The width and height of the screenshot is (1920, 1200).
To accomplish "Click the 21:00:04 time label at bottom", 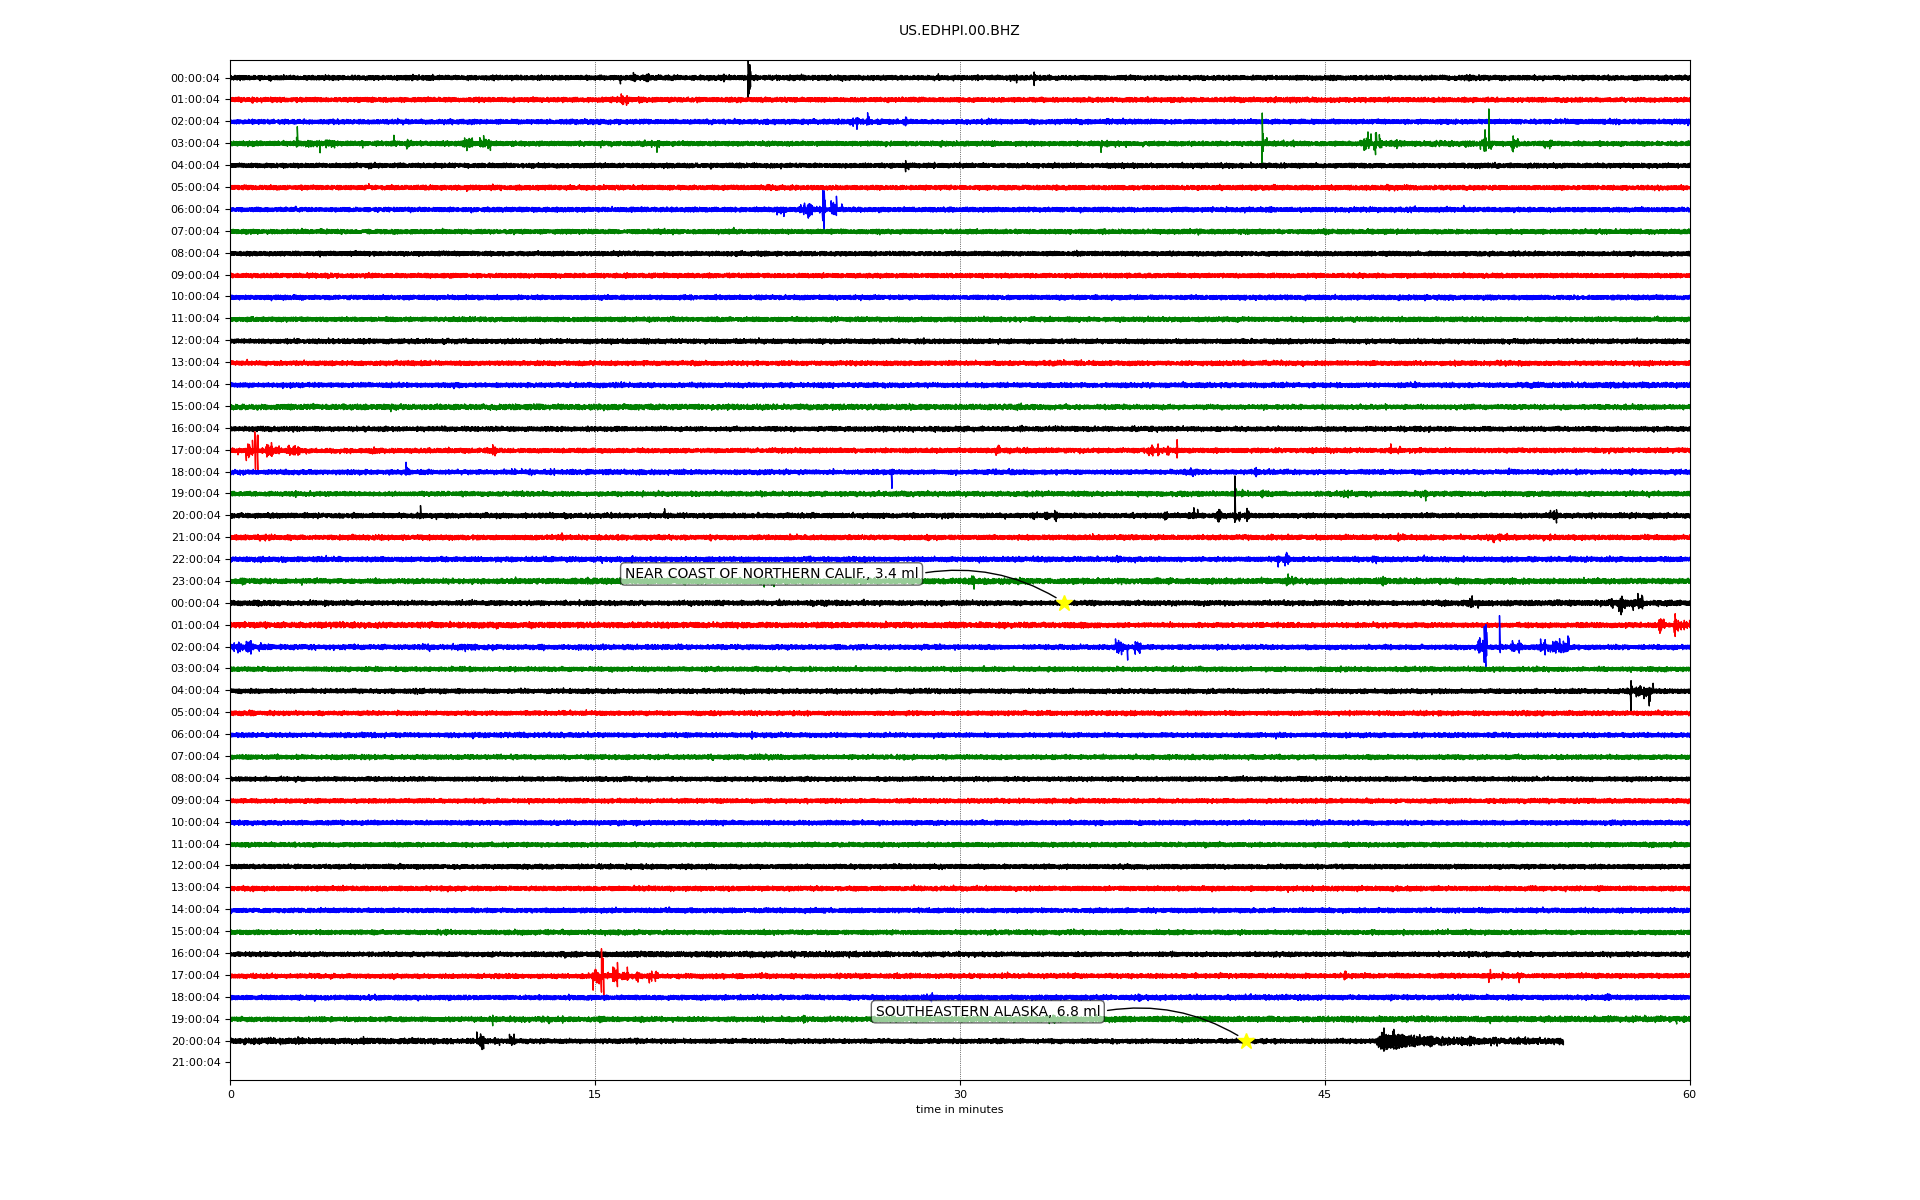I will [195, 1063].
